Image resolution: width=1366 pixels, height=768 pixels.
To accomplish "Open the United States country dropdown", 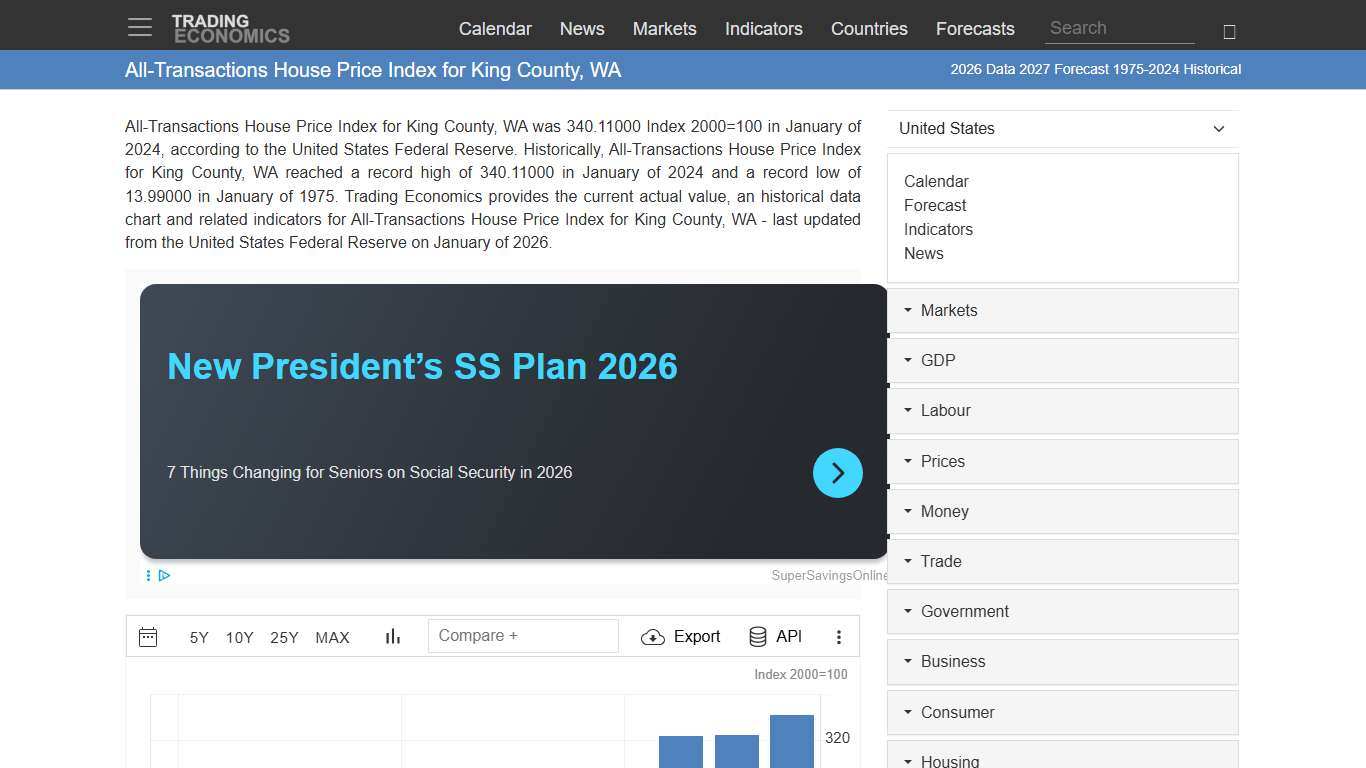I will click(1062, 129).
